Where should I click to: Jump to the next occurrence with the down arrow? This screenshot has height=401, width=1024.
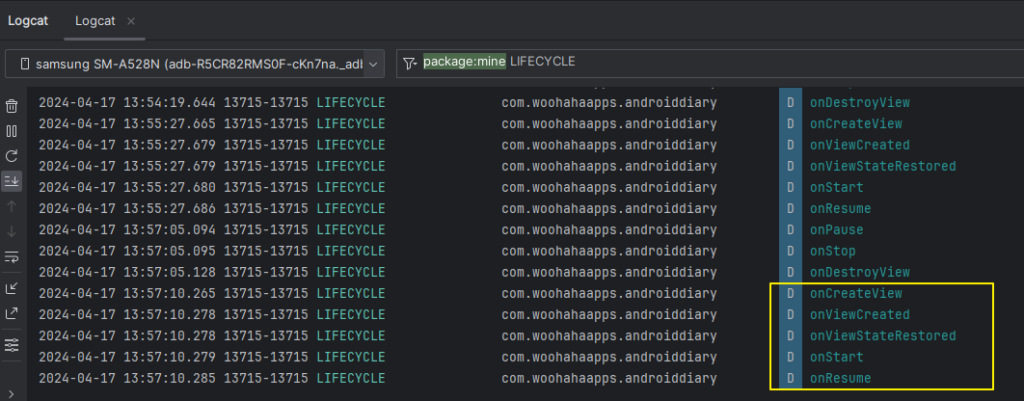[x=12, y=231]
